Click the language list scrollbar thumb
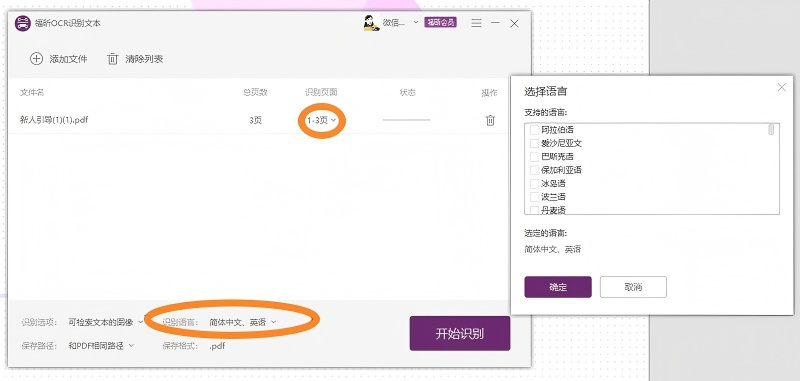 click(x=771, y=130)
